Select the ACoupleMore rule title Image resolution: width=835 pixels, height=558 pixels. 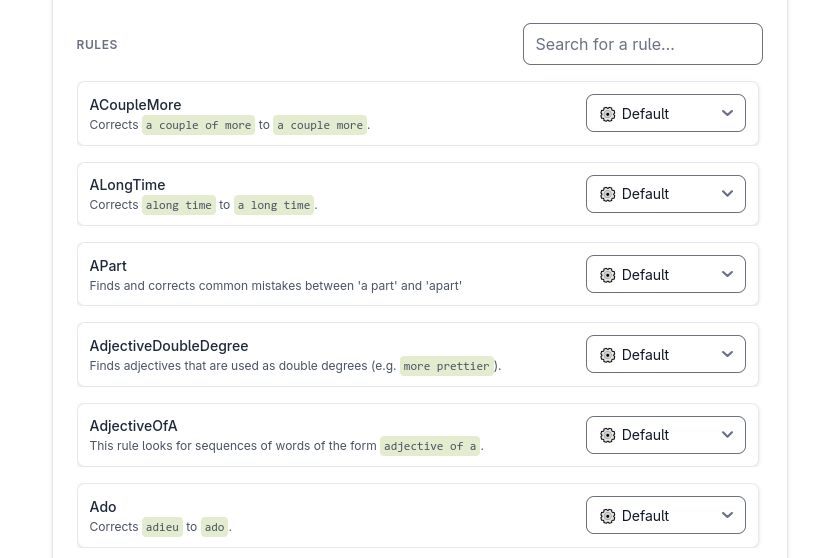click(x=135, y=105)
